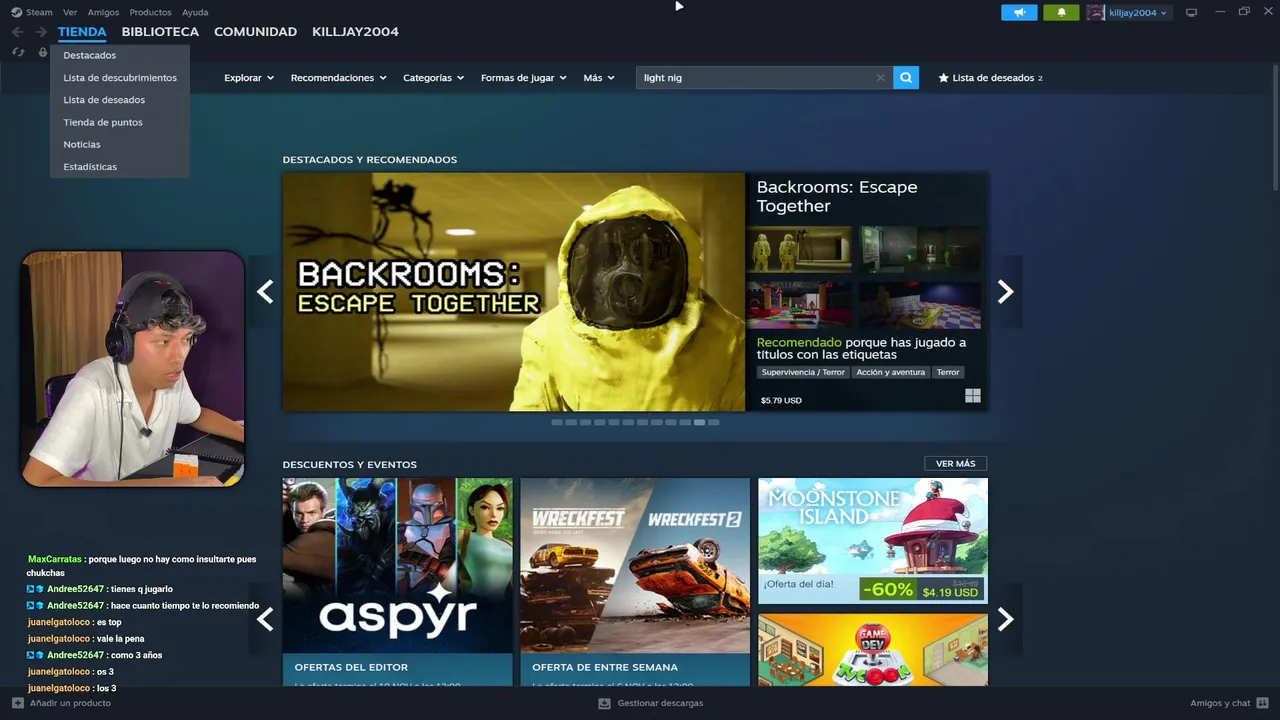This screenshot has height=720, width=1280.
Task: Open notifications with the green bell icon
Action: pyautogui.click(x=1061, y=12)
